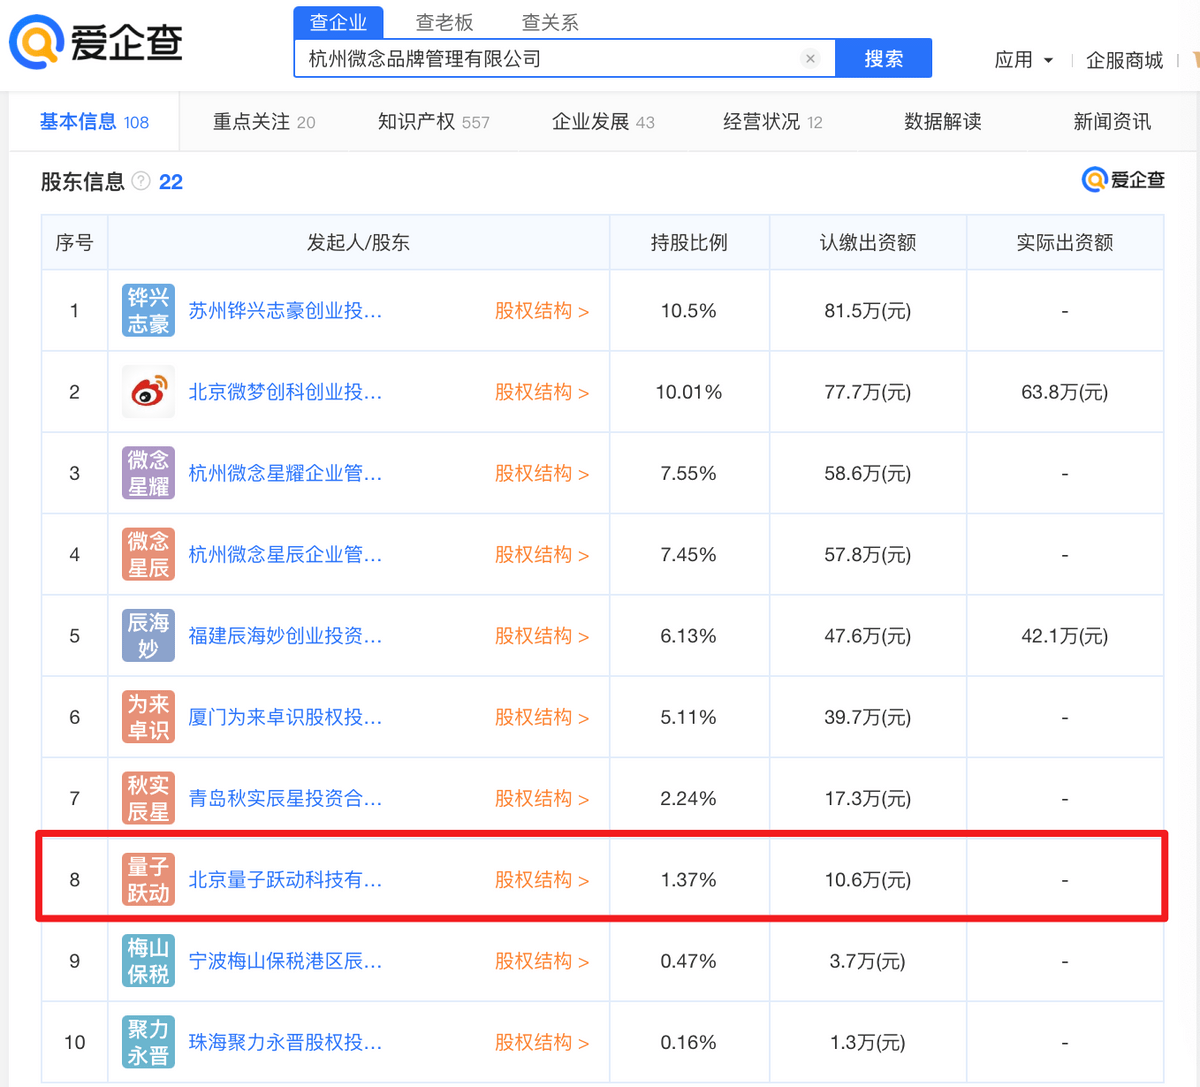The image size is (1200, 1087).
Task: Click the help icon beside 股东信息
Action: (141, 181)
